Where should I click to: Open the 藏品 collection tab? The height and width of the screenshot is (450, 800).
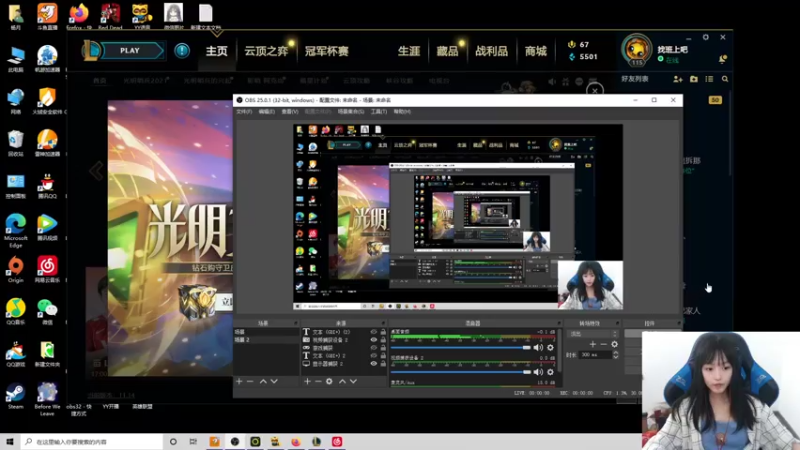[x=447, y=51]
